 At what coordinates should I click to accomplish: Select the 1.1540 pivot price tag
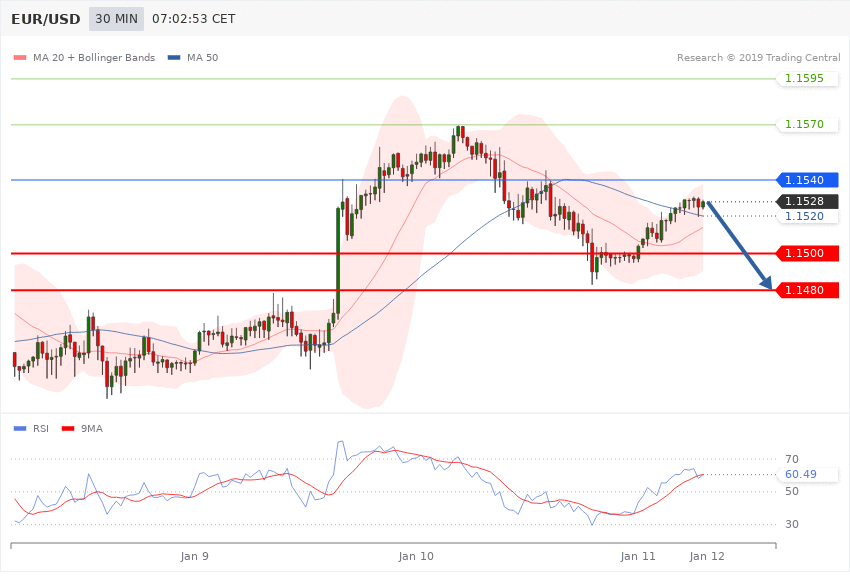click(x=808, y=180)
